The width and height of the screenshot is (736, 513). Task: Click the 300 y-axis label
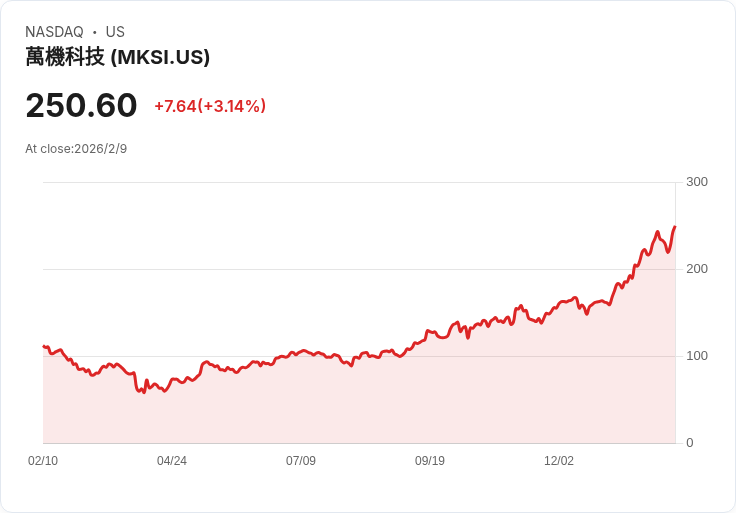[x=697, y=182]
